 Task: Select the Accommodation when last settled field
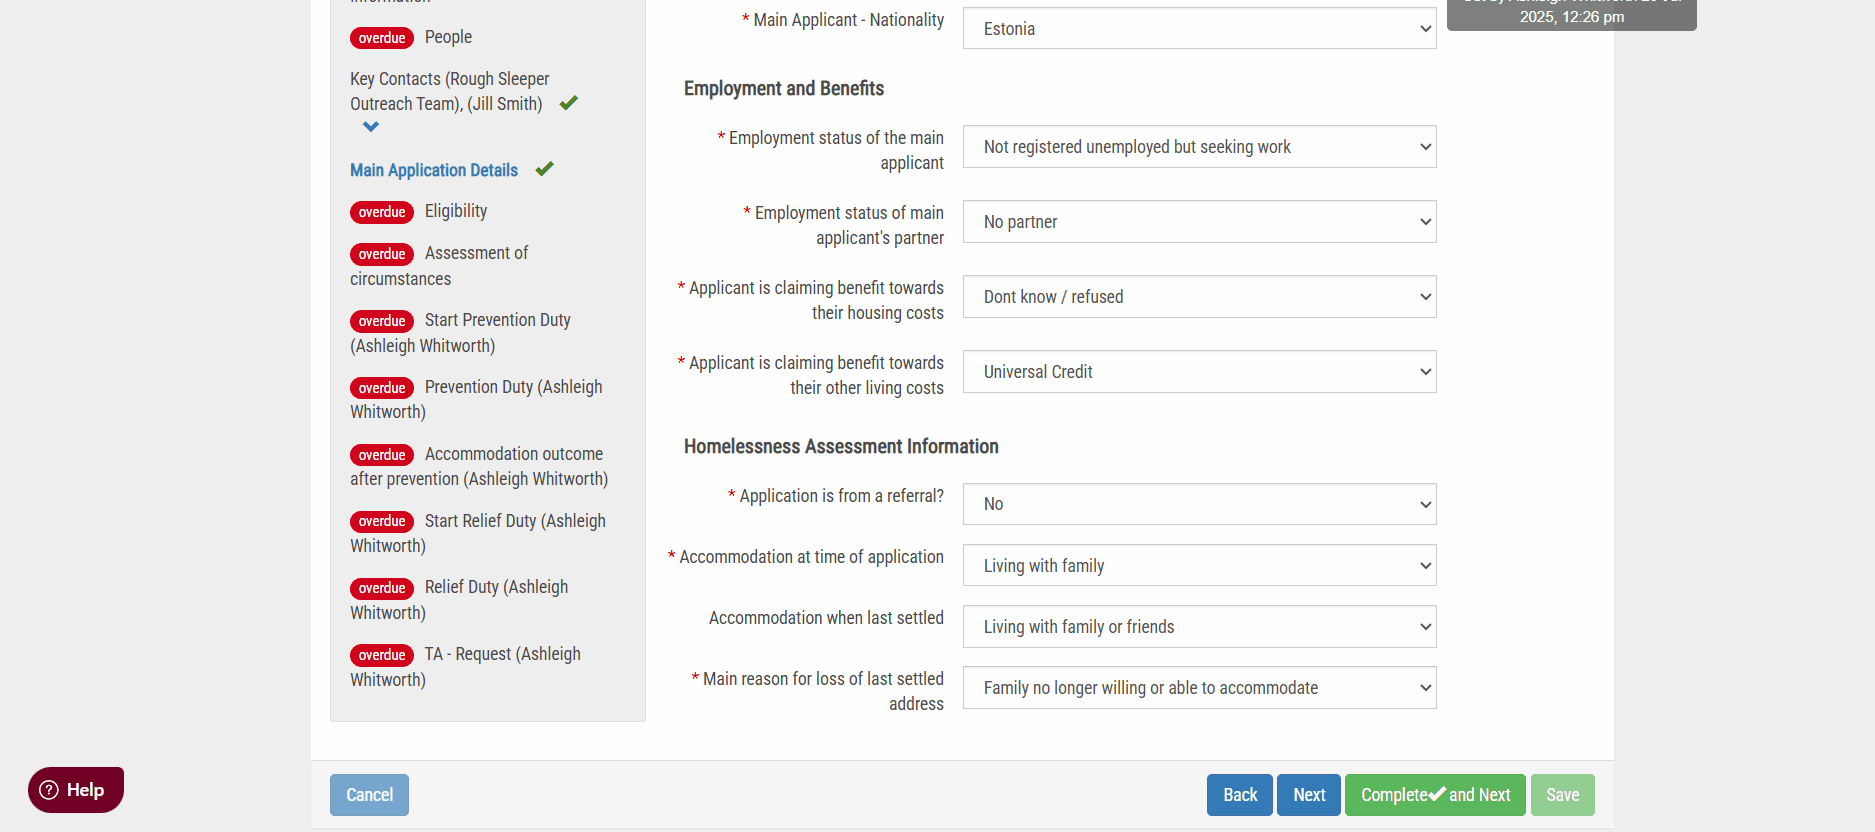pyautogui.click(x=1199, y=627)
